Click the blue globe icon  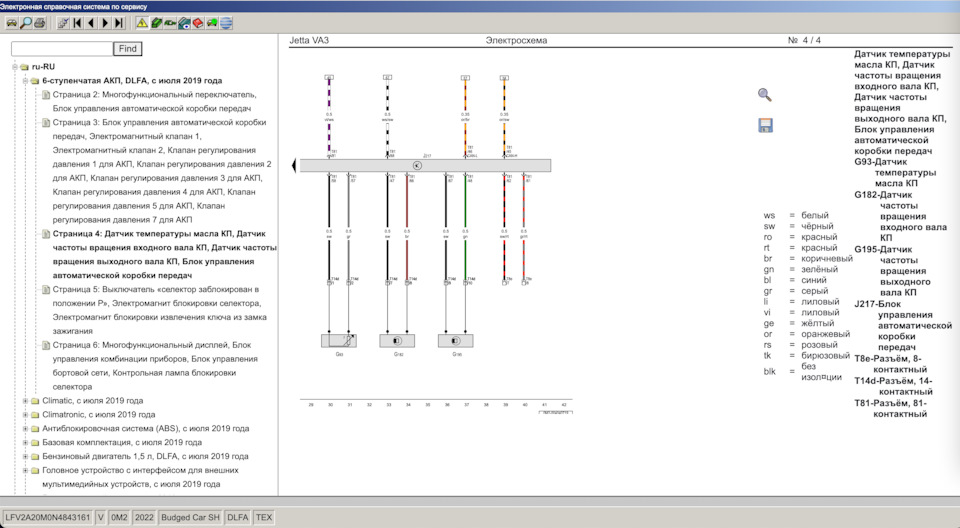click(x=226, y=23)
